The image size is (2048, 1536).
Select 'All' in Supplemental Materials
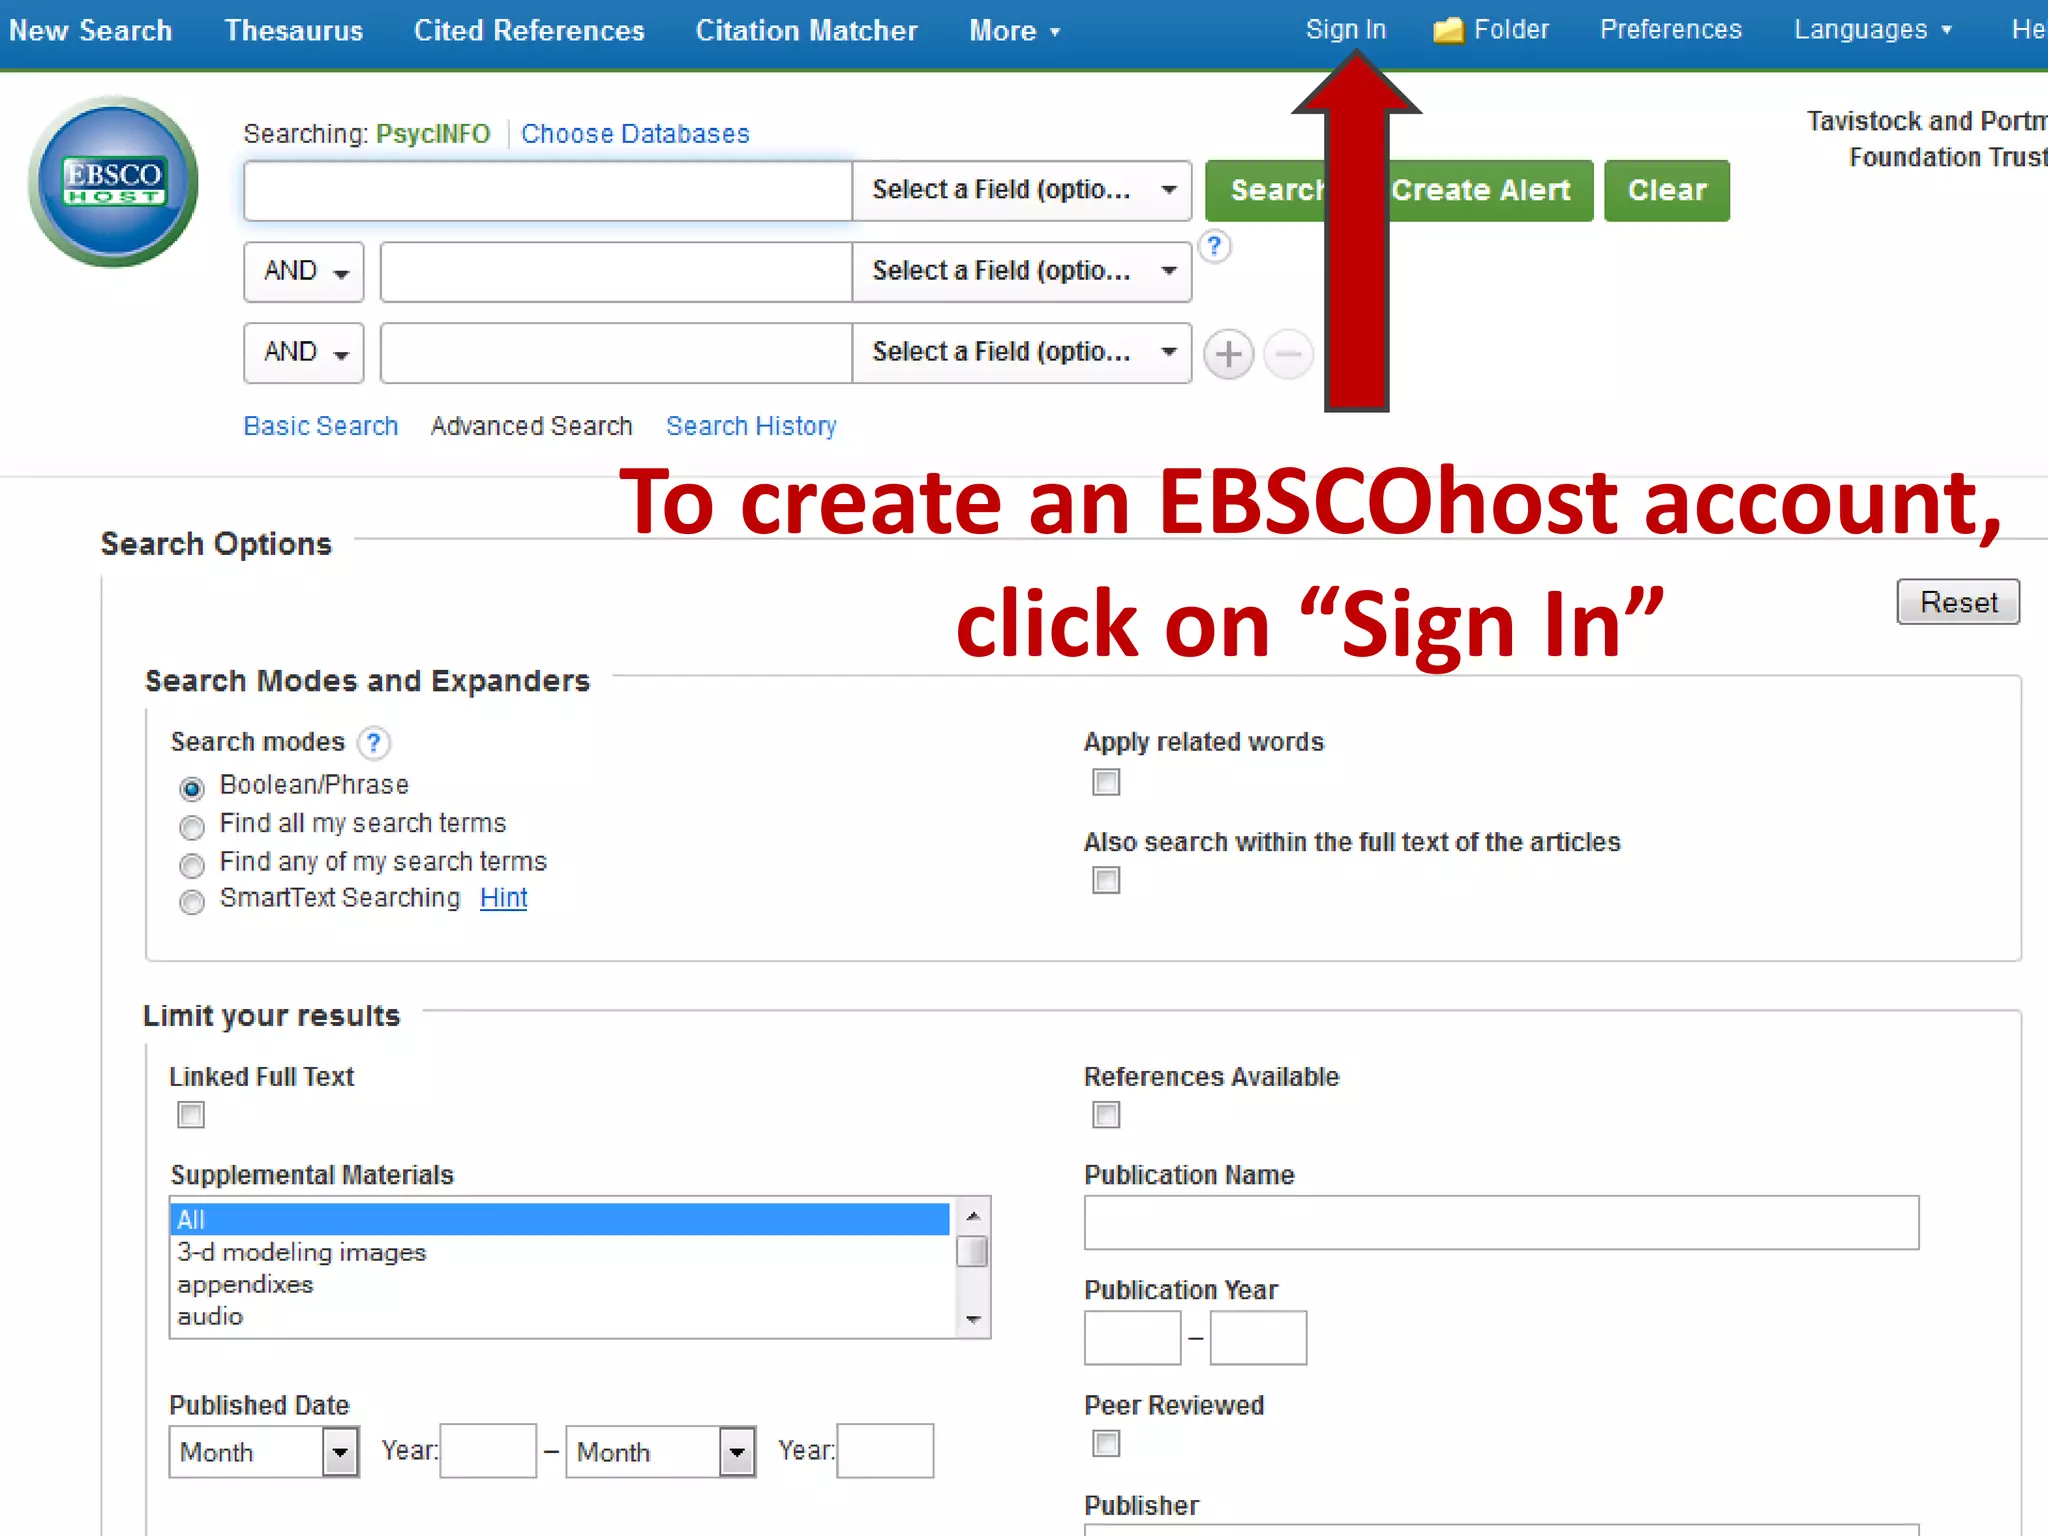tap(560, 1220)
